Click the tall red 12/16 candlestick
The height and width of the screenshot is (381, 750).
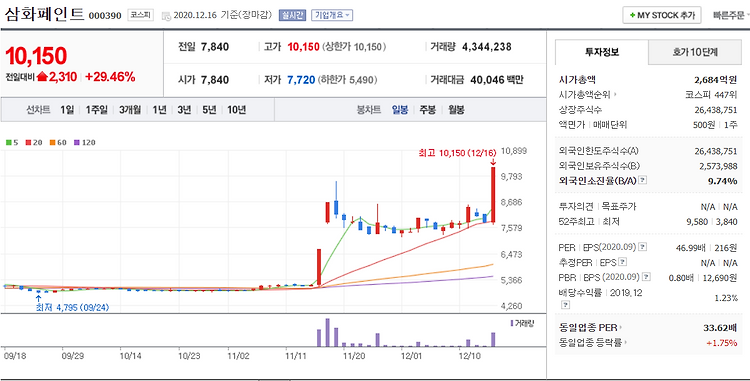coord(493,195)
